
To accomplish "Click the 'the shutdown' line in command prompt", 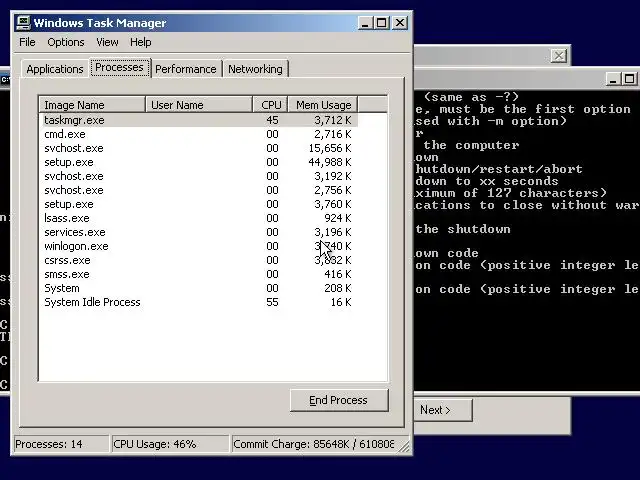I will click(463, 229).
